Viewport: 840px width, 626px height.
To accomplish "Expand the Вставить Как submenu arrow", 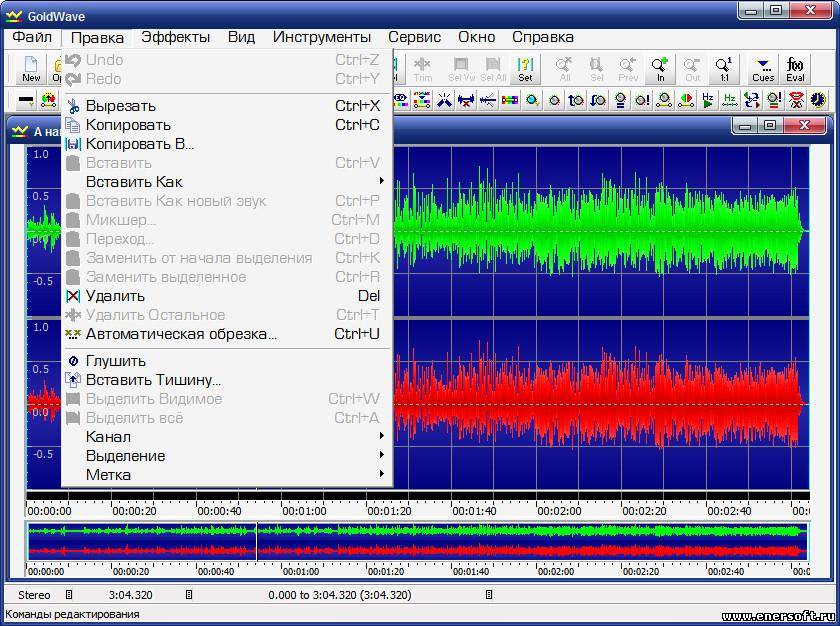I will tap(381, 181).
